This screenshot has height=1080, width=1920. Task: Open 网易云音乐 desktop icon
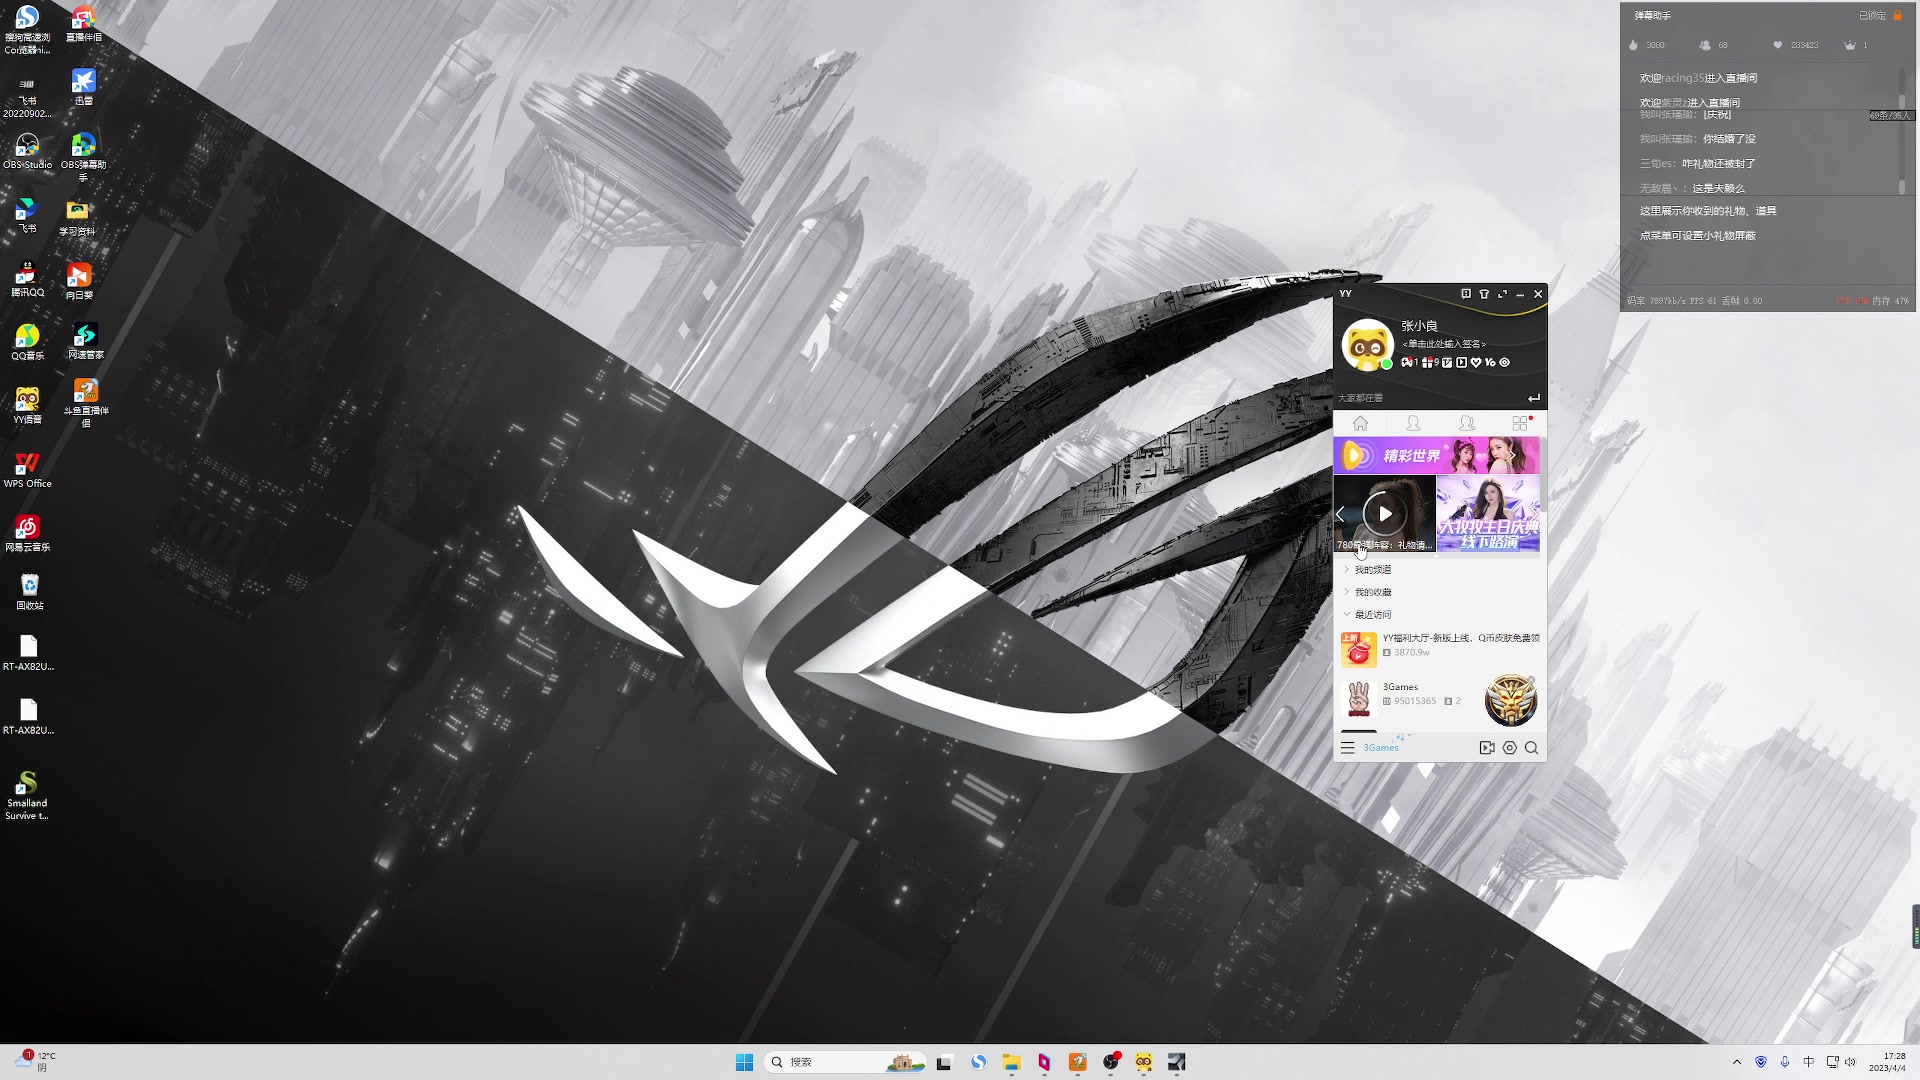pyautogui.click(x=27, y=534)
